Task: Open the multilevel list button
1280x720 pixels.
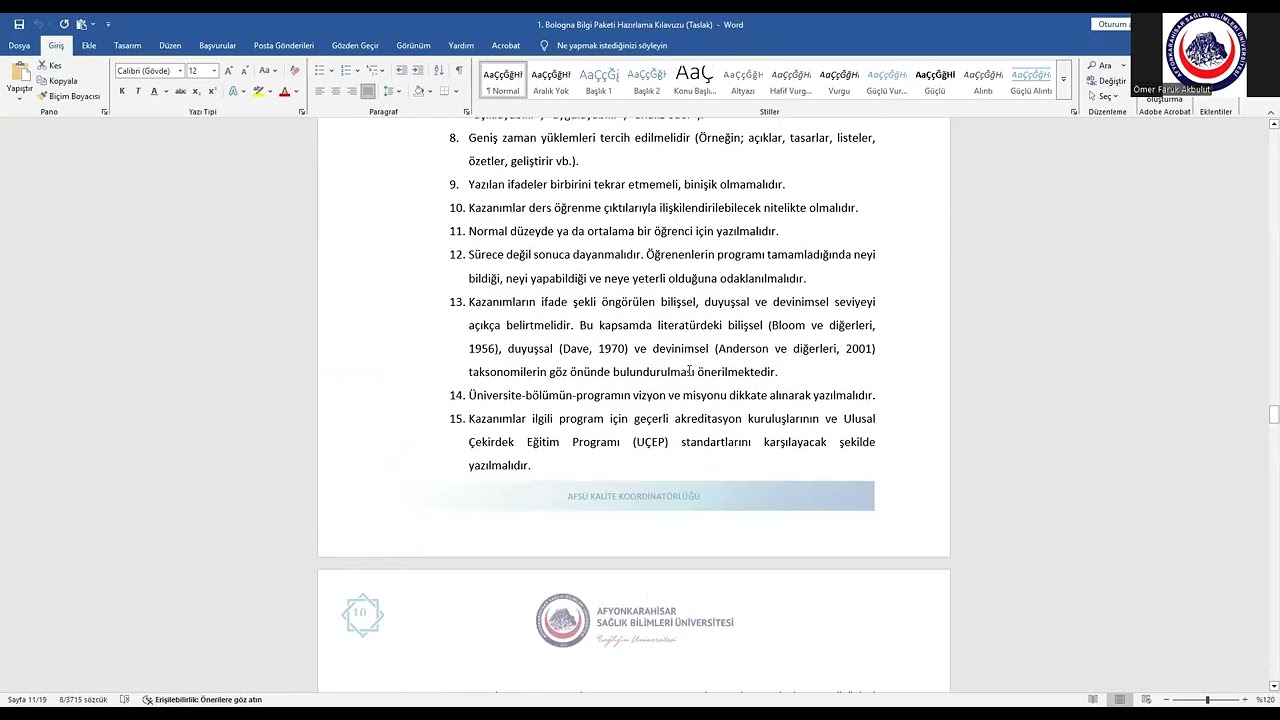Action: click(371, 70)
